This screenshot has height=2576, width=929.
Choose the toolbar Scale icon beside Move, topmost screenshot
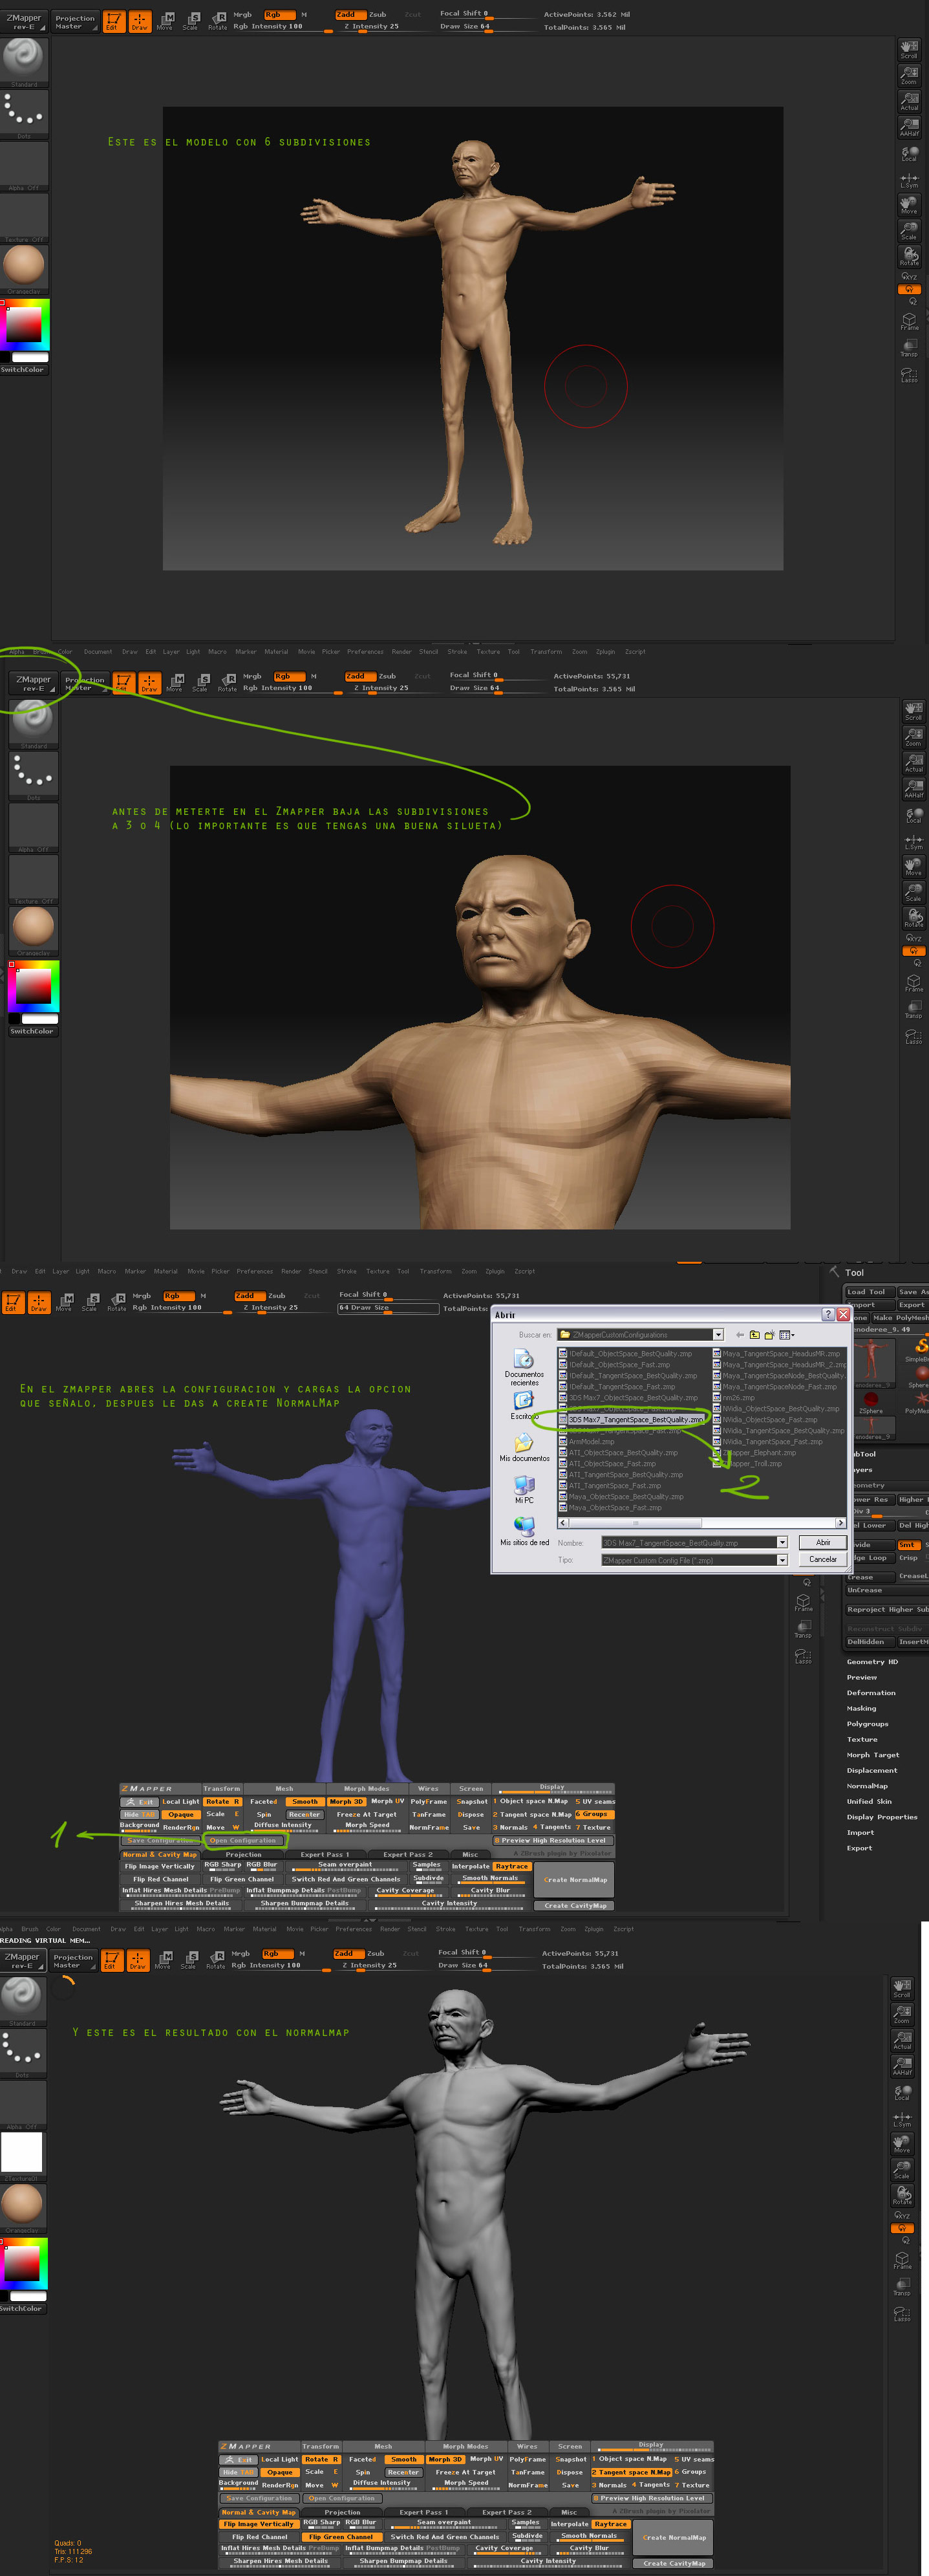[x=191, y=21]
